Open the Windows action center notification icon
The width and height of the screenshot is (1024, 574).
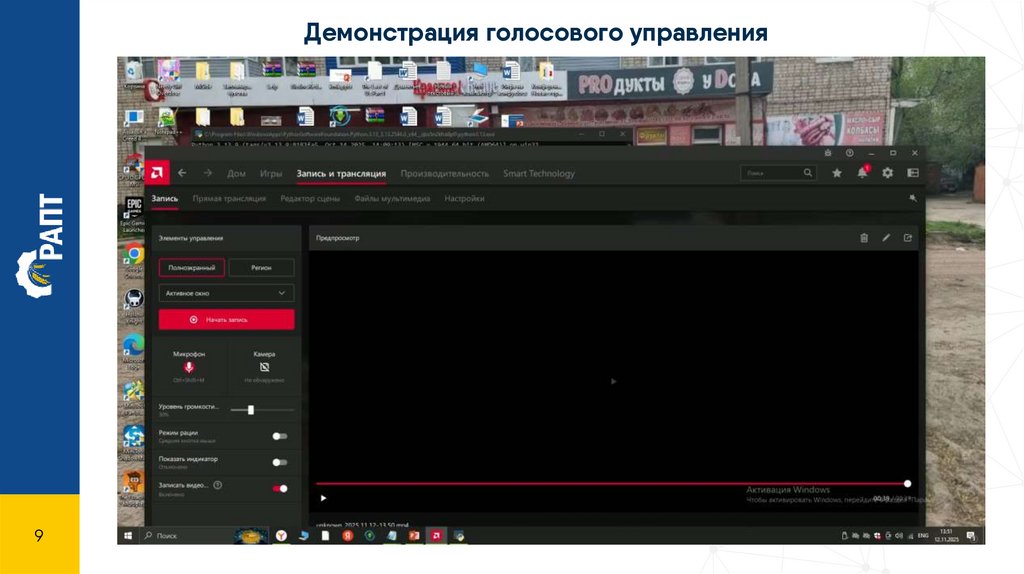(970, 536)
